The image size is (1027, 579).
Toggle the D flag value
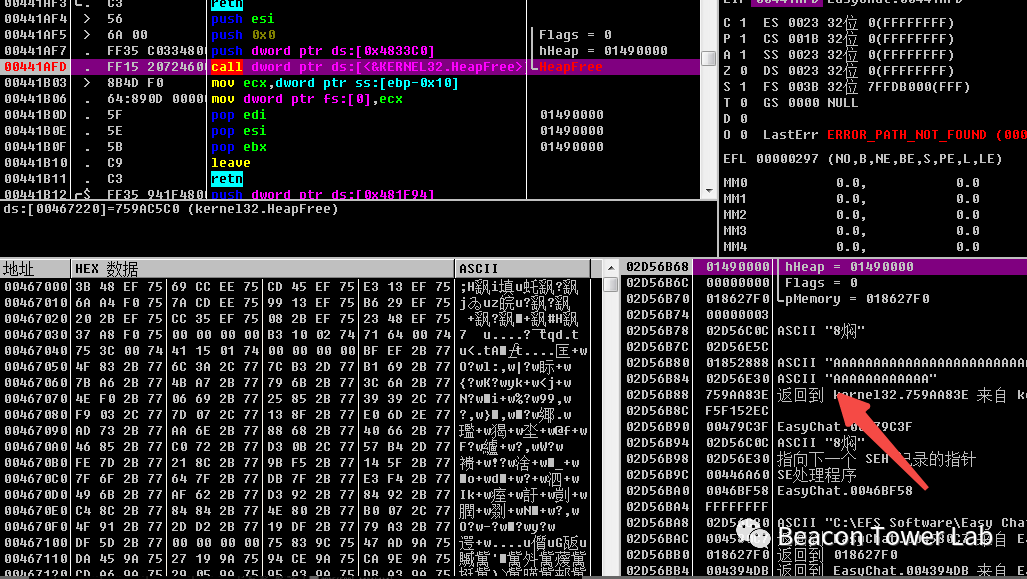(743, 119)
